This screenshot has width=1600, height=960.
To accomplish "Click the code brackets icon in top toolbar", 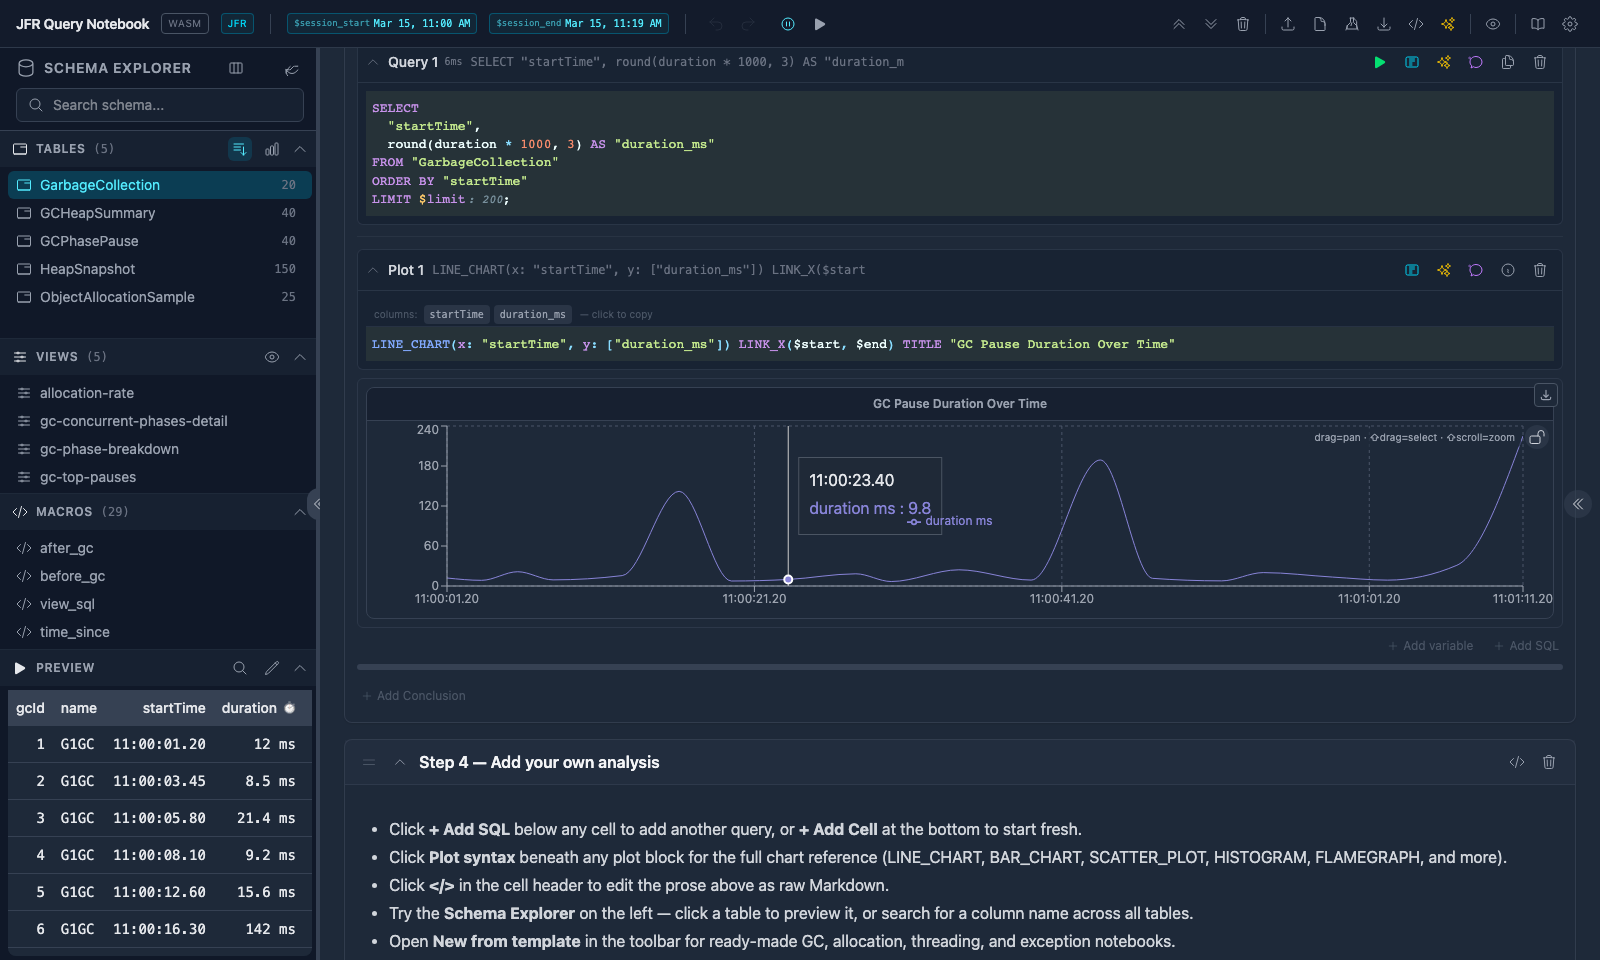I will point(1416,24).
